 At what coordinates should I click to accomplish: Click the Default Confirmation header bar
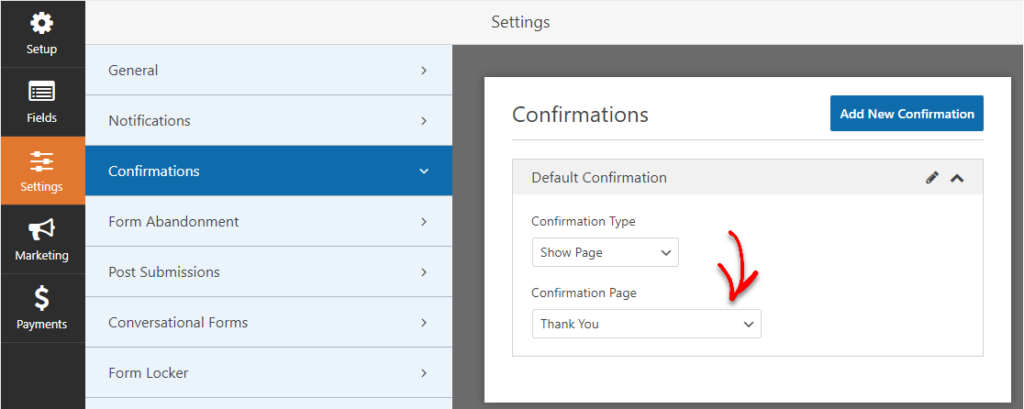tap(700, 178)
